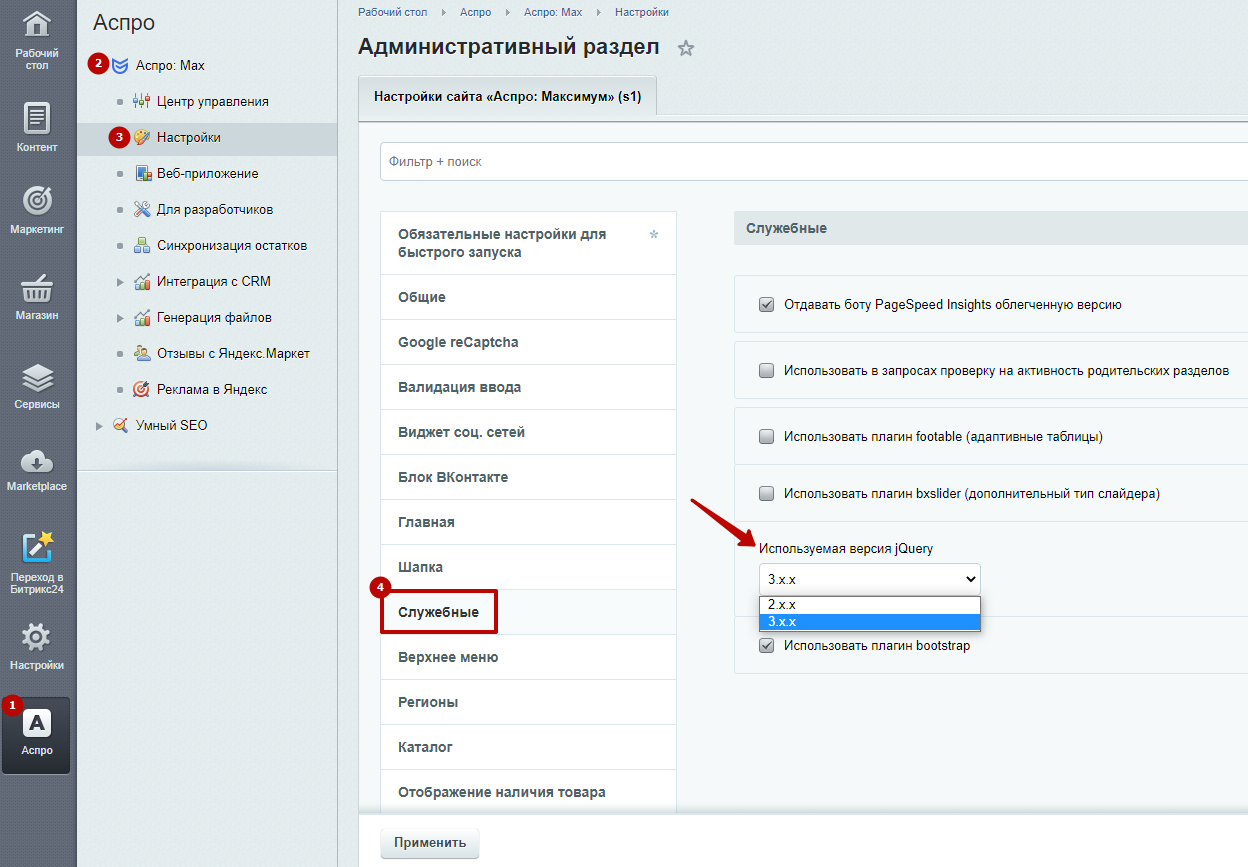Viewport: 1248px width, 867px height.
Task: Select the Настройки сайта «Аспро: Максимум» tab
Action: (507, 97)
